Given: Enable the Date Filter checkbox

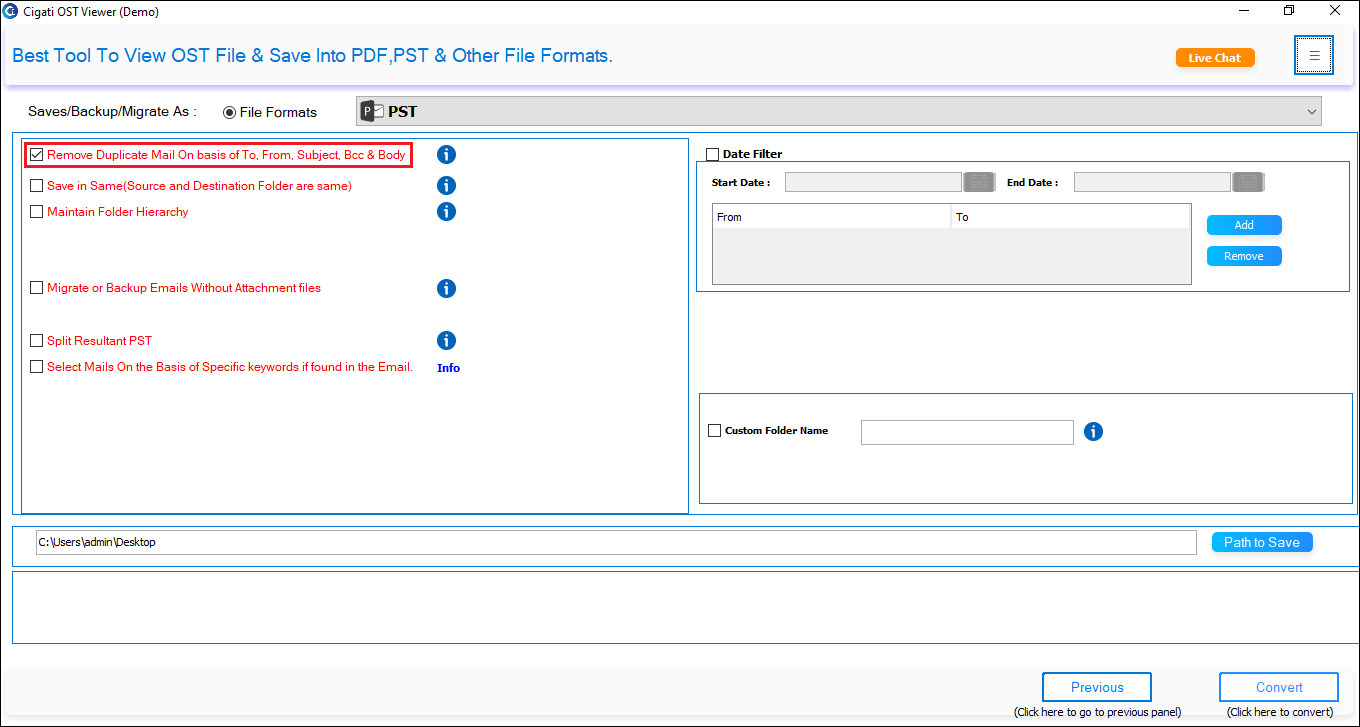Looking at the screenshot, I should click(x=713, y=154).
